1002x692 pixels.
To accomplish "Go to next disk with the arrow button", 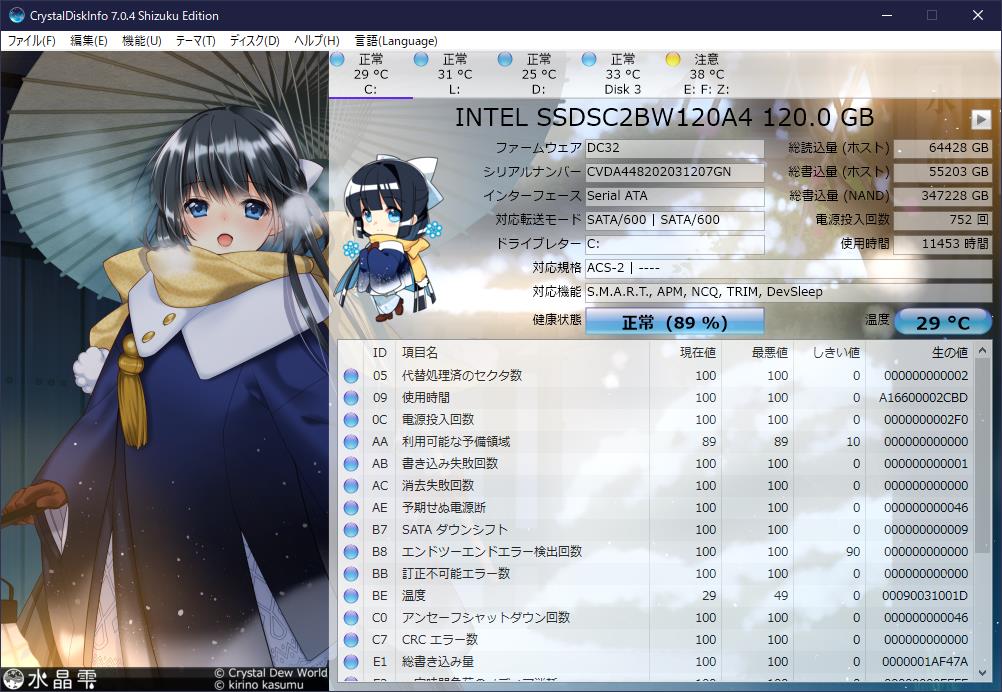I will click(981, 119).
